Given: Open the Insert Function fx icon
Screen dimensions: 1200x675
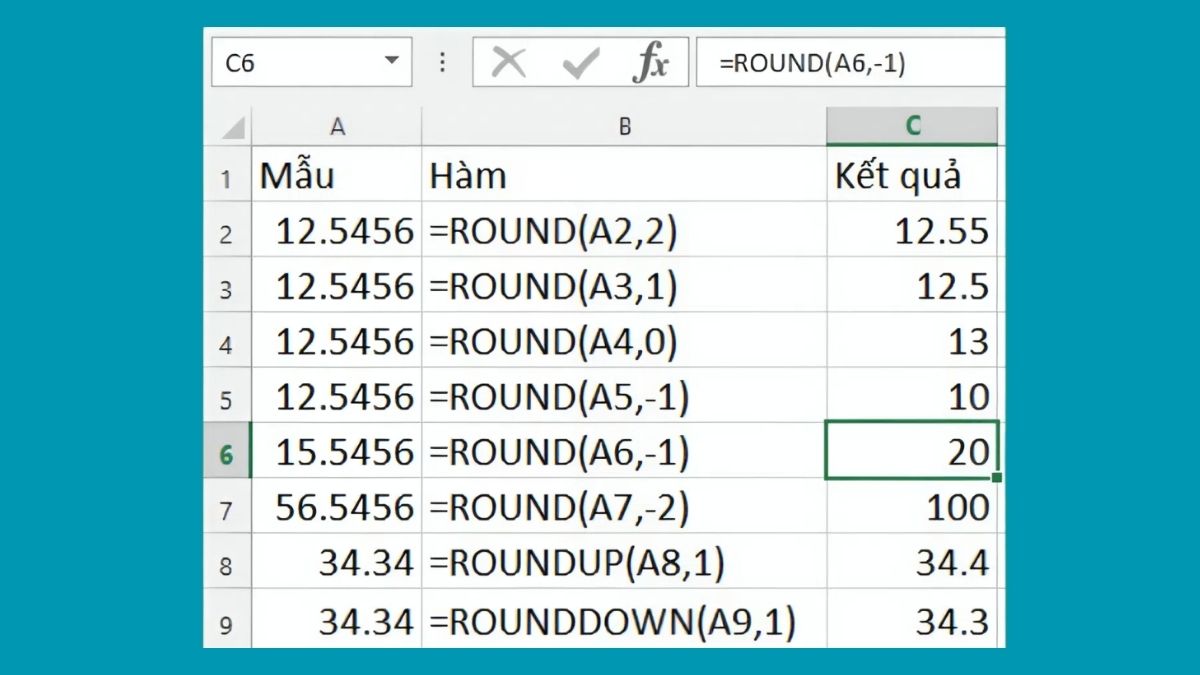Looking at the screenshot, I should (x=651, y=63).
